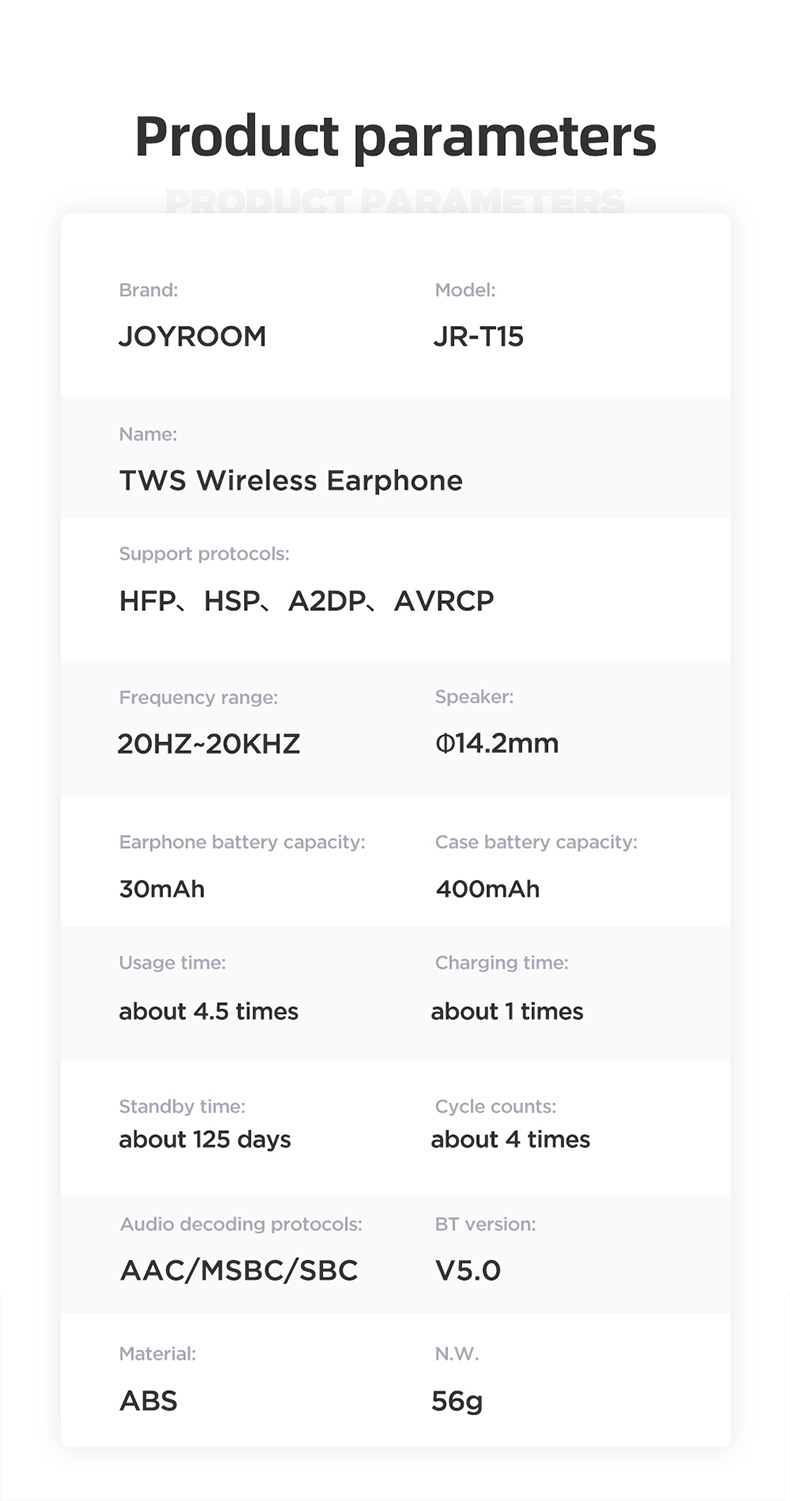Select the about 4.5 times usage value
The width and height of the screenshot is (790, 1501).
coord(209,1011)
